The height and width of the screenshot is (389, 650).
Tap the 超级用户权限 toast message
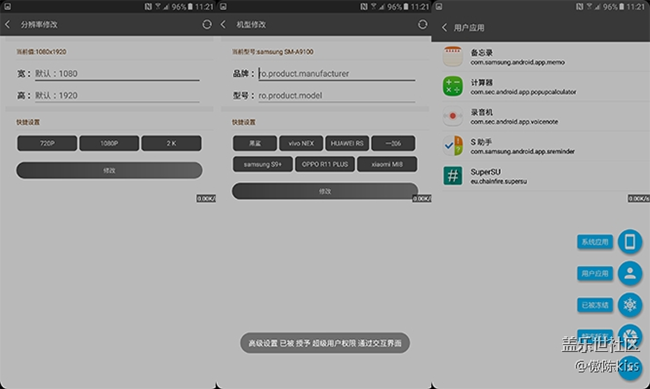(x=325, y=343)
